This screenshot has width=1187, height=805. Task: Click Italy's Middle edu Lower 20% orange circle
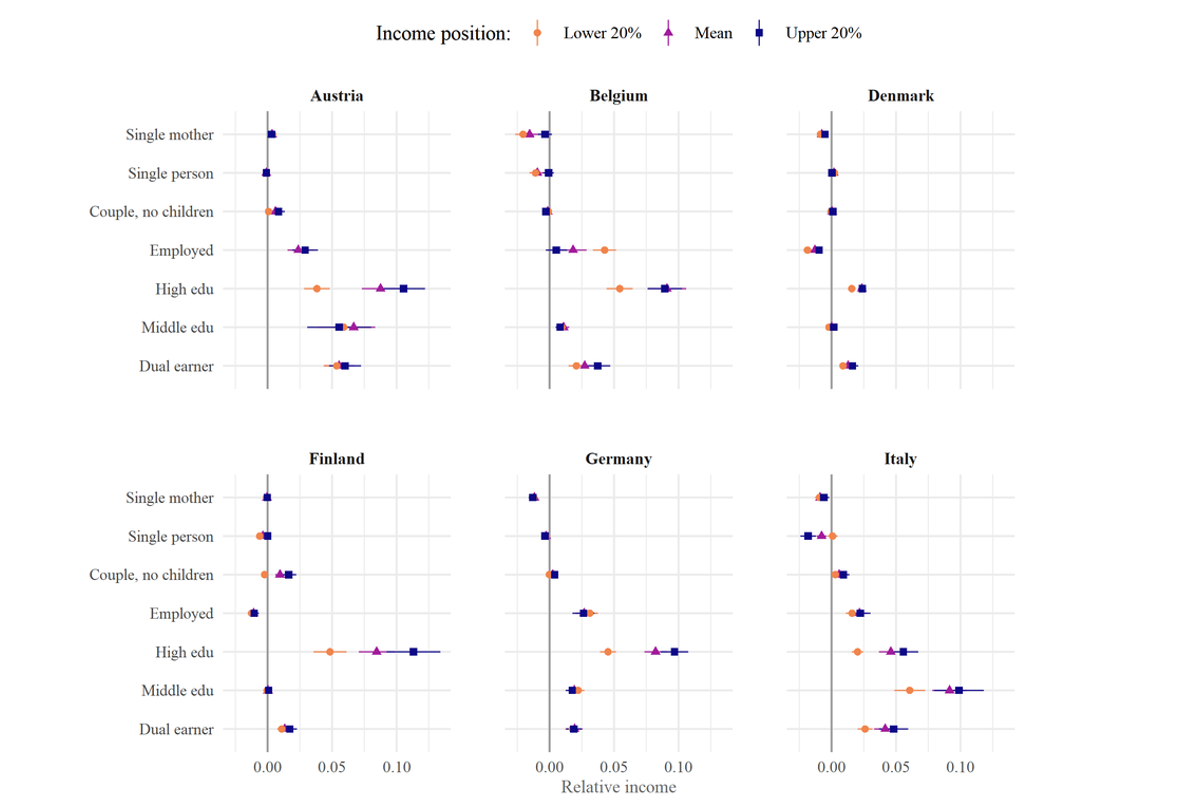909,690
